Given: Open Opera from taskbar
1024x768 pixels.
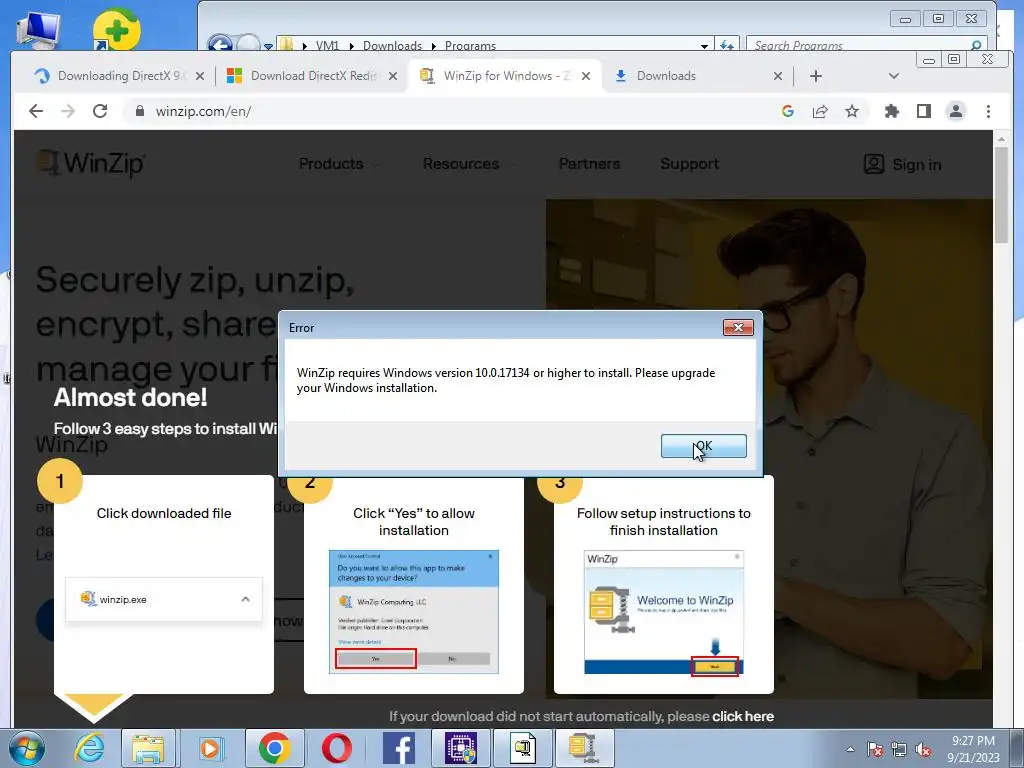Looking at the screenshot, I should [336, 748].
